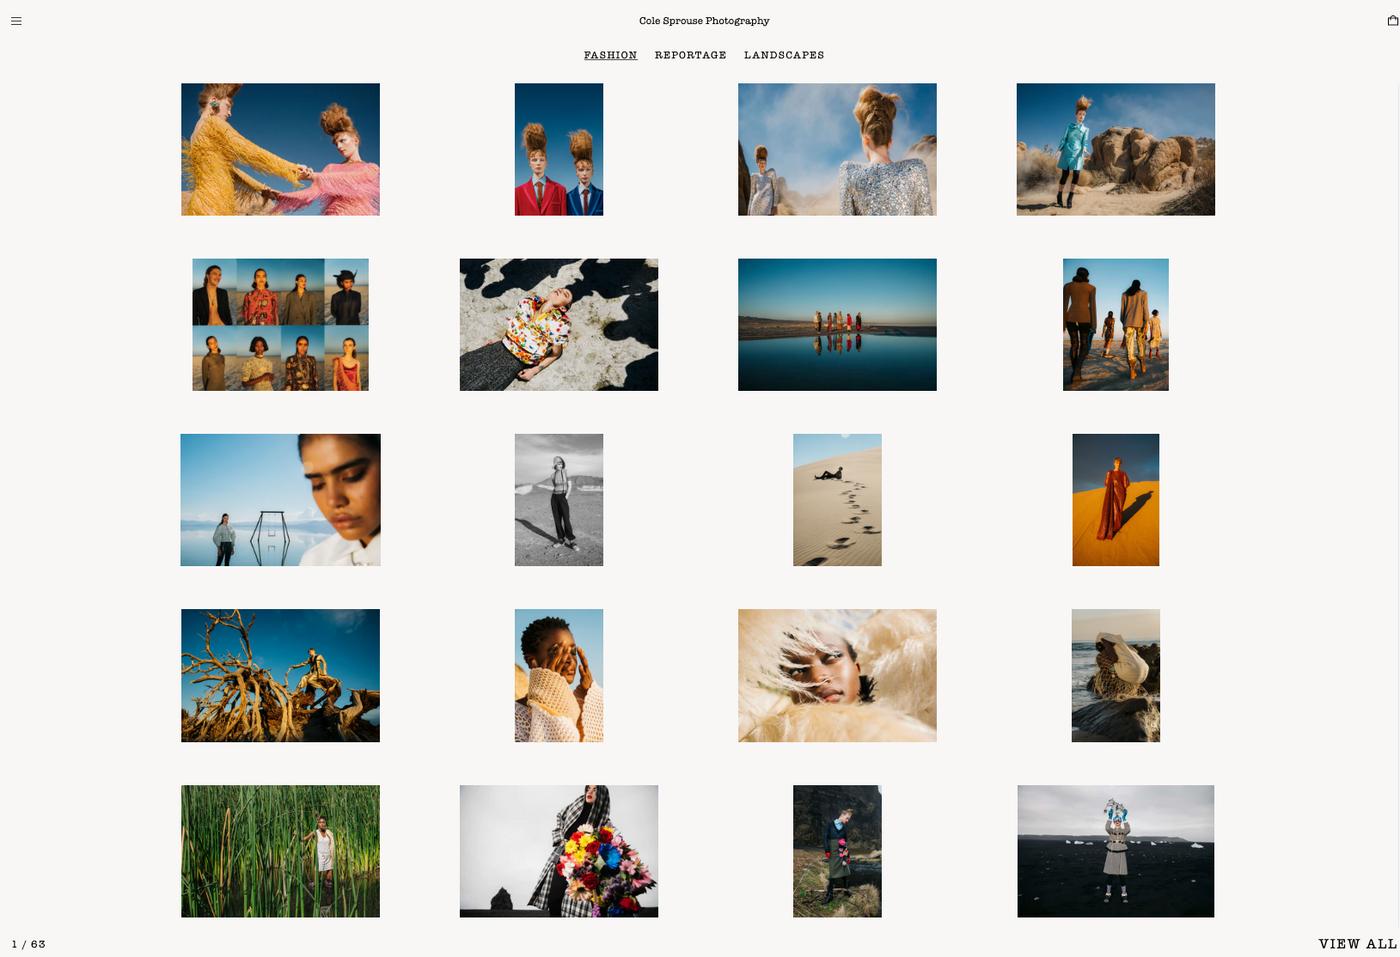Open close-up face in cream fur photo
Screen dimensions: 1400x957
click(x=837, y=676)
